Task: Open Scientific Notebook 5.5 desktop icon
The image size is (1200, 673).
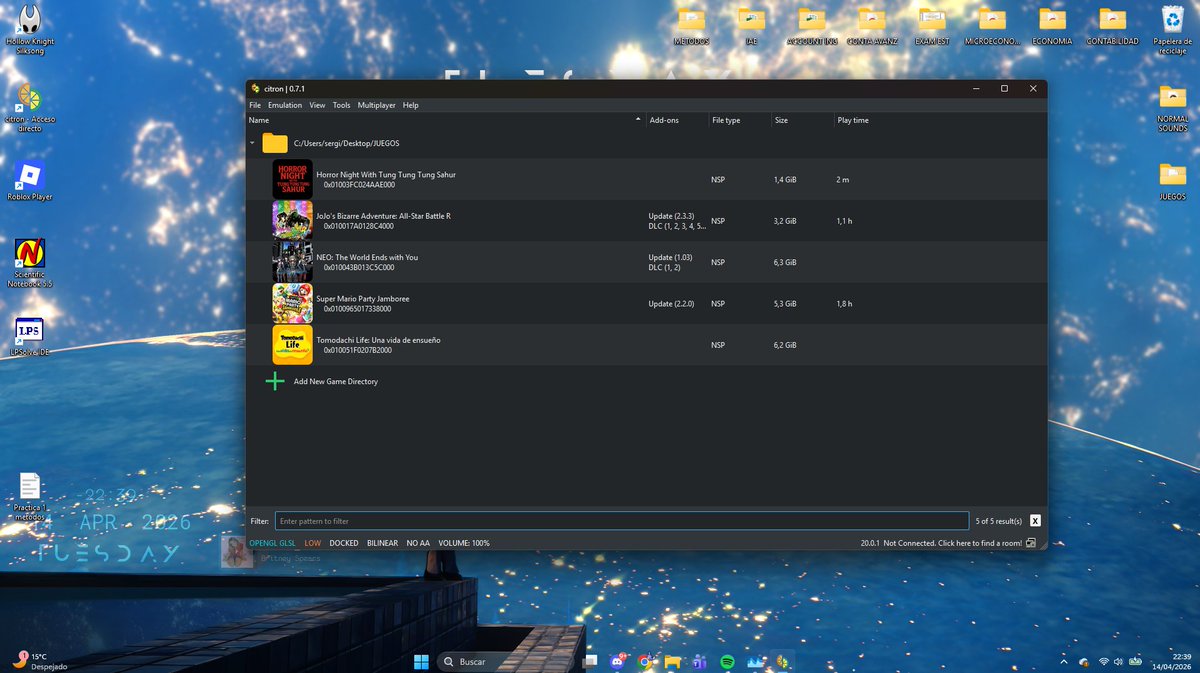Action: tap(30, 264)
